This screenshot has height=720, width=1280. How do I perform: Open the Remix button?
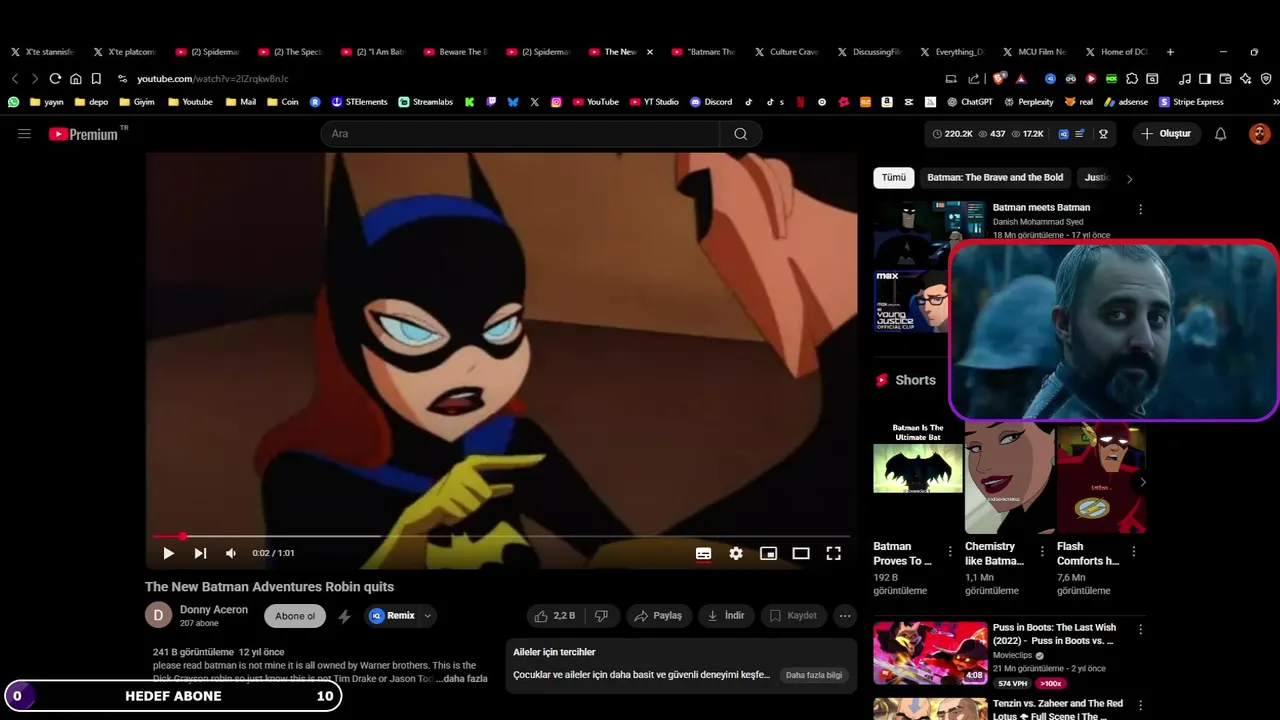pos(392,616)
